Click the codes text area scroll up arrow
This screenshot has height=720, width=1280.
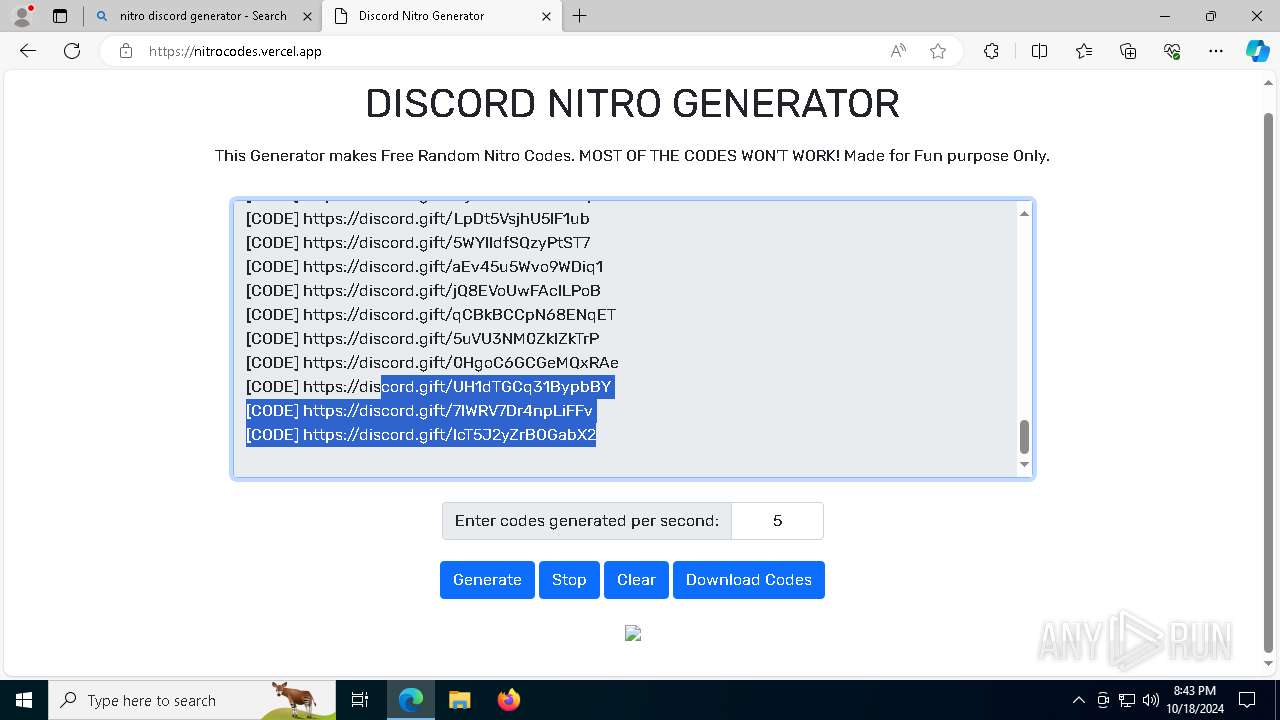coord(1024,213)
